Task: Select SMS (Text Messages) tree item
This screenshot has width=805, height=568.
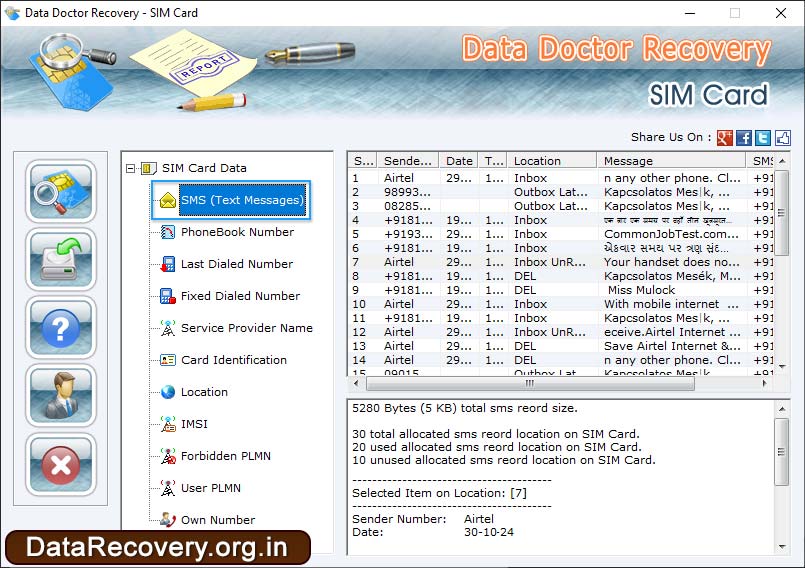Action: pyautogui.click(x=242, y=200)
